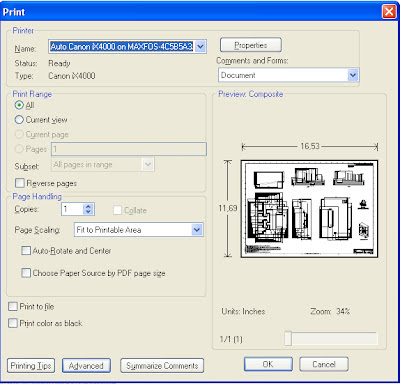Viewport: 400px width, 384px height.
Task: Click the drawing preview thumbnail
Action: (x=309, y=209)
